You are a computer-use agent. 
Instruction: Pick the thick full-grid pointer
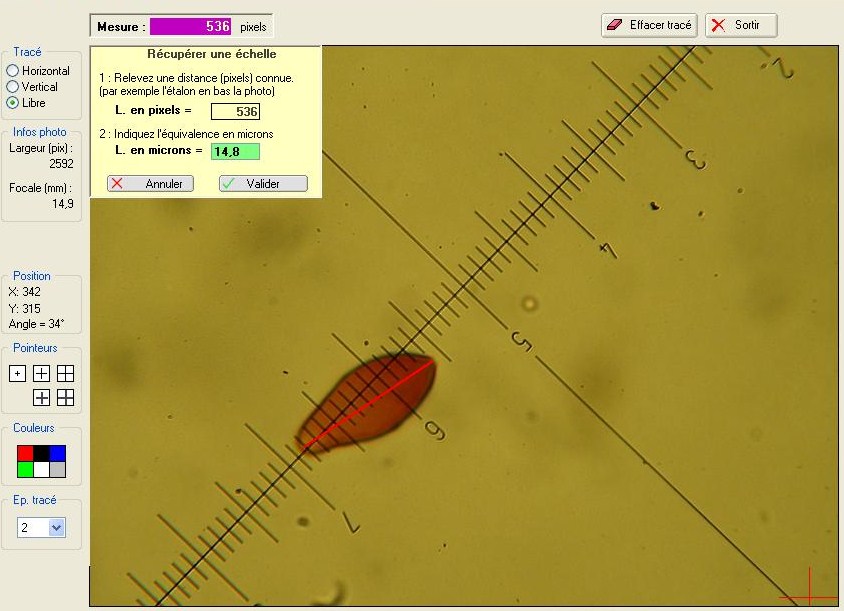pyautogui.click(x=65, y=398)
